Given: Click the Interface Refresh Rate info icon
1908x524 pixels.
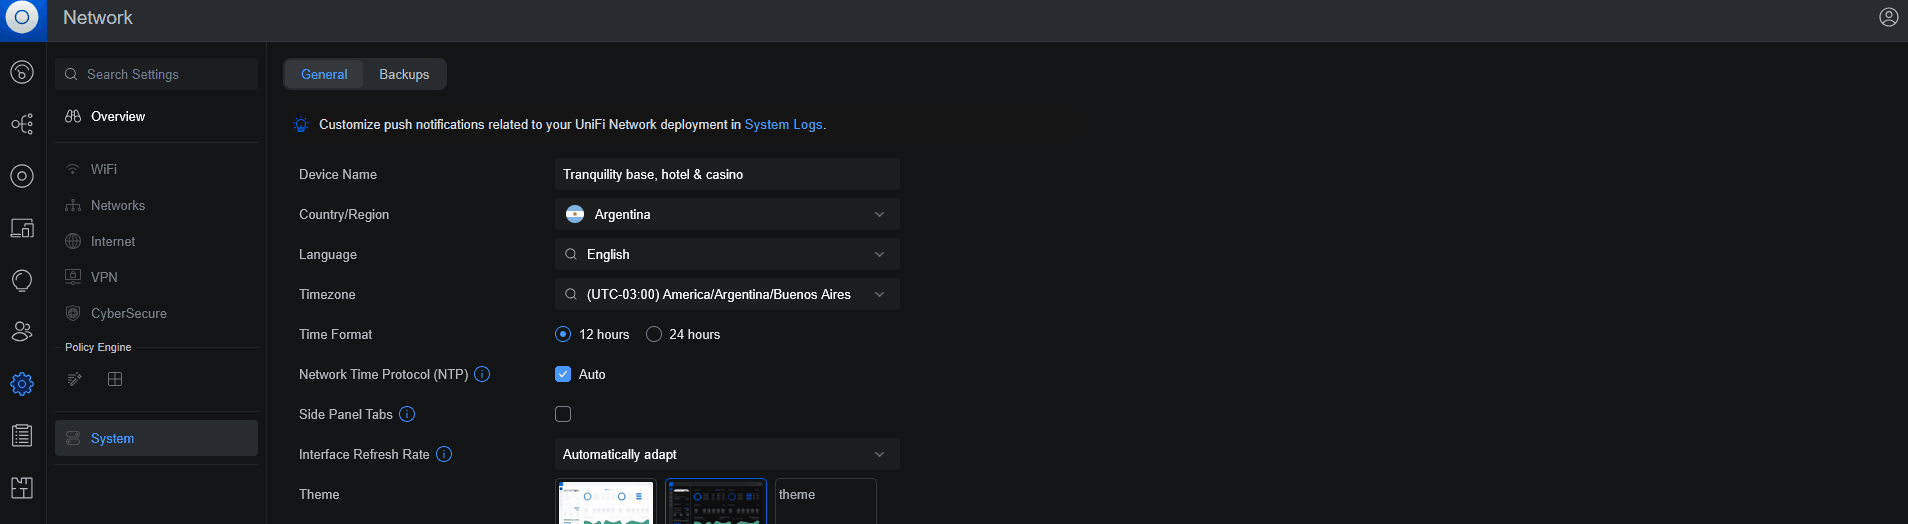Looking at the screenshot, I should pyautogui.click(x=444, y=454).
